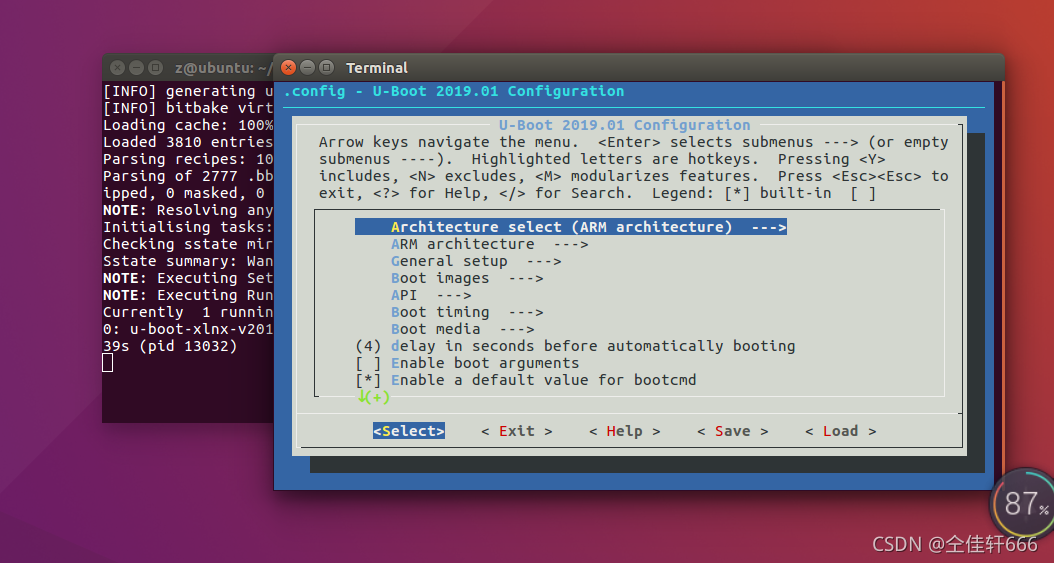Maximize the front Terminal window
This screenshot has width=1054, height=563.
tap(326, 67)
